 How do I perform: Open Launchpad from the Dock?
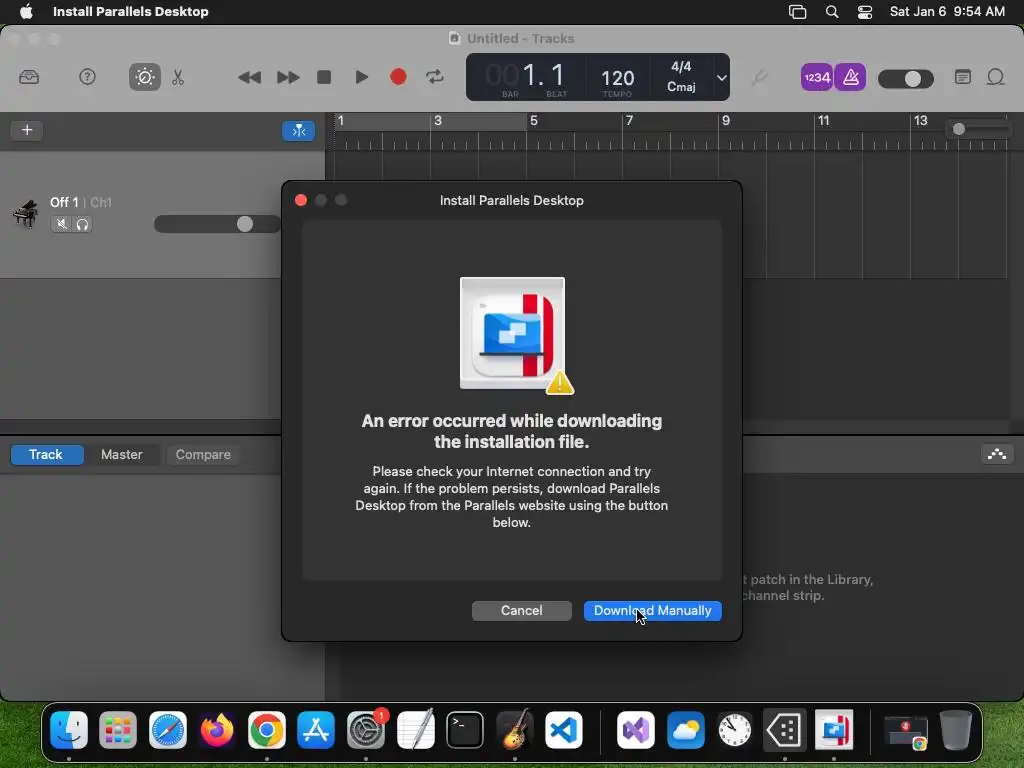(x=118, y=730)
